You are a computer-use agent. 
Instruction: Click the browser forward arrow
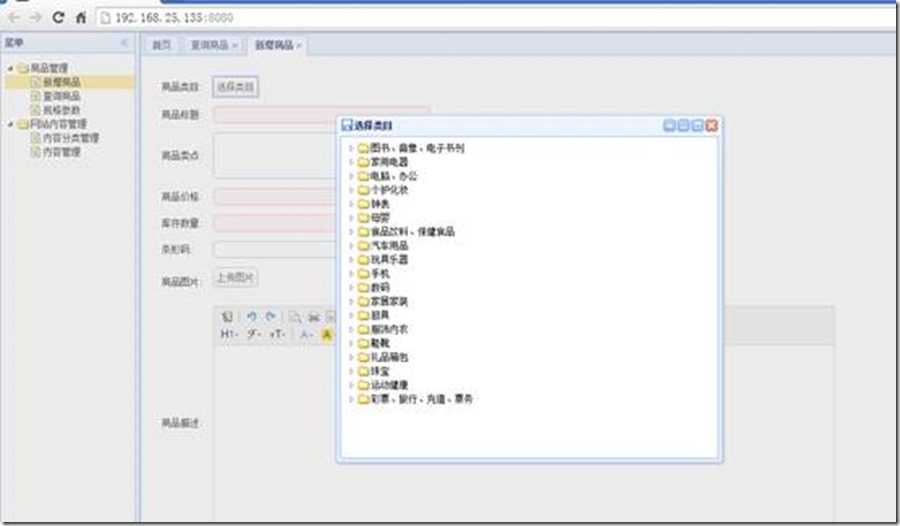(x=36, y=18)
